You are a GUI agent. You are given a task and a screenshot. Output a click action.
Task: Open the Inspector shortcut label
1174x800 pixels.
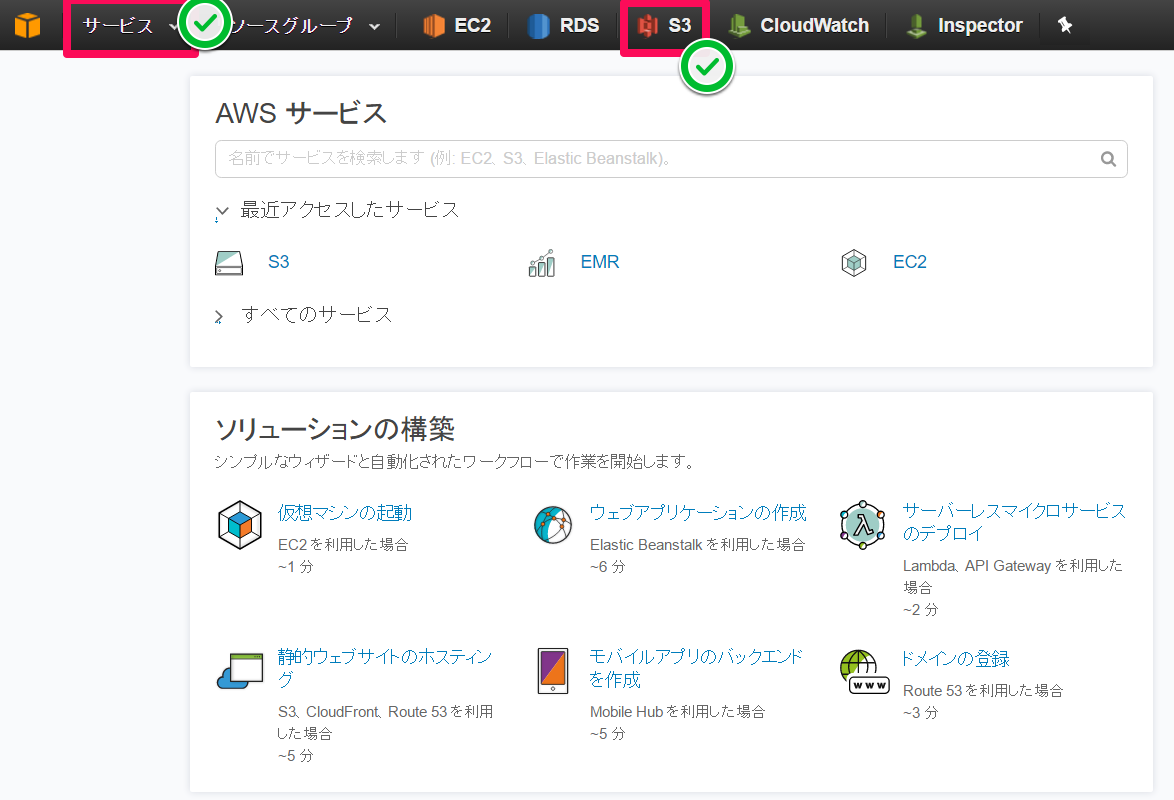point(980,25)
